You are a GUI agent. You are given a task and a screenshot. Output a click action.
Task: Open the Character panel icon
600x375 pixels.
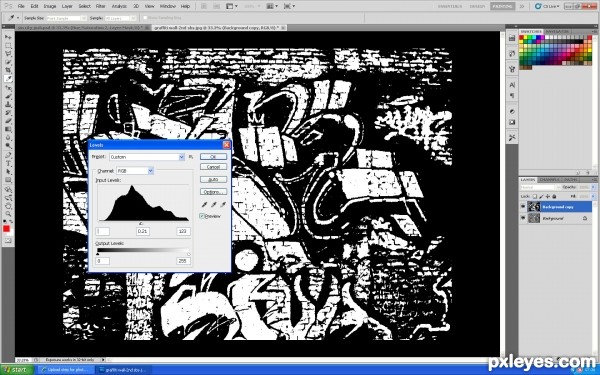[512, 85]
